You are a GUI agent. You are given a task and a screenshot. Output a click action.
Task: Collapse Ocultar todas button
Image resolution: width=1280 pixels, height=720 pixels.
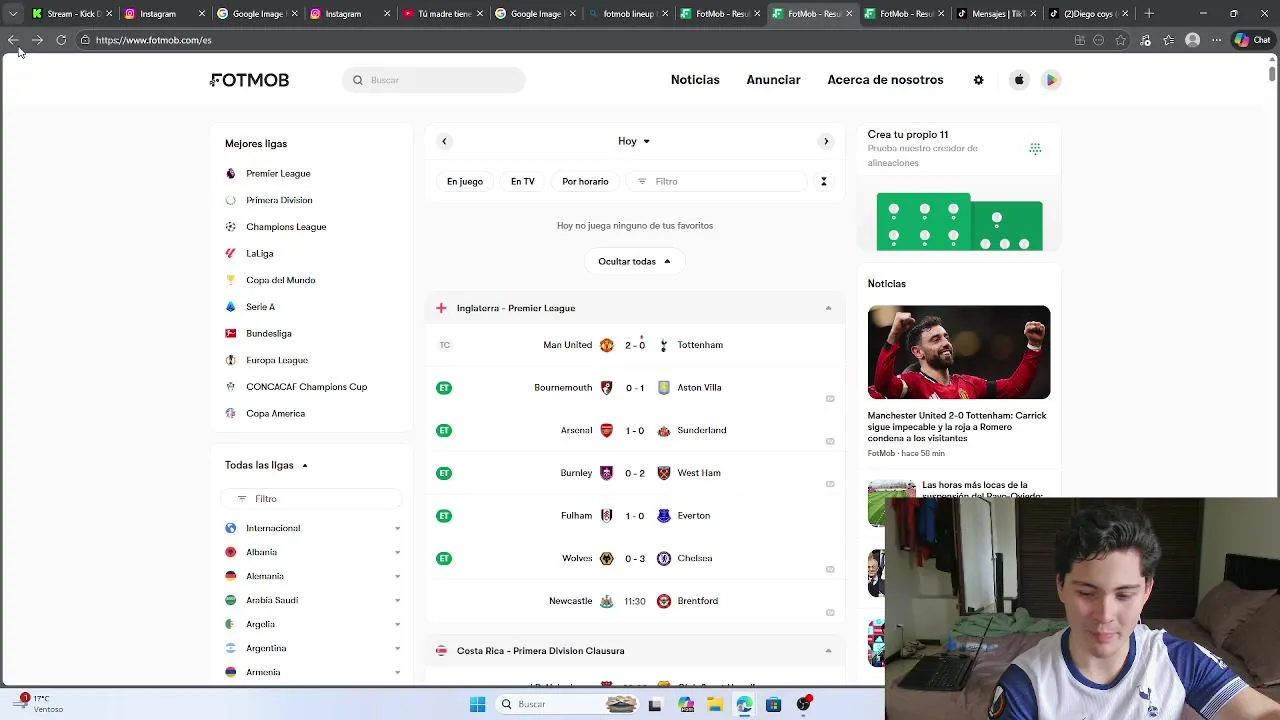[635, 261]
